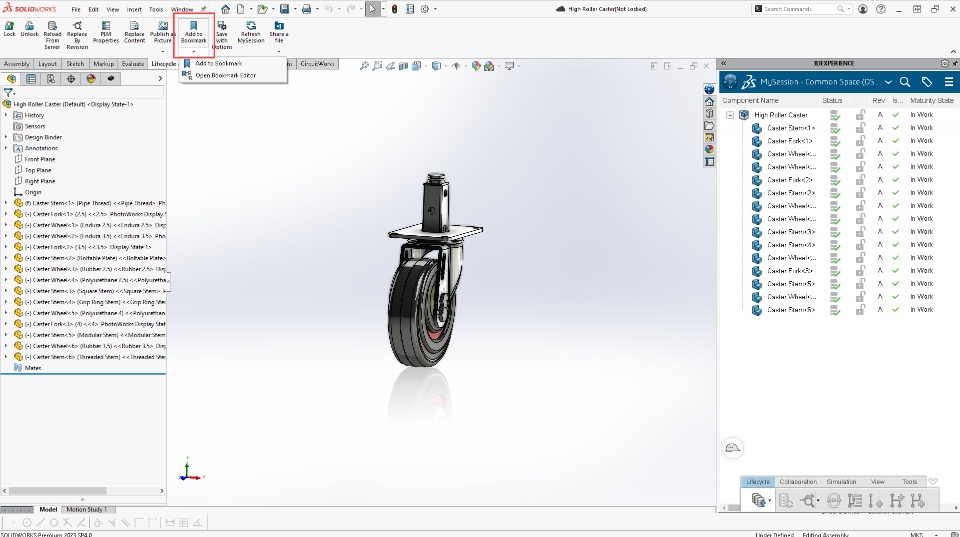Select the Front Plane in feature tree
This screenshot has width=960, height=537.
(x=40, y=159)
